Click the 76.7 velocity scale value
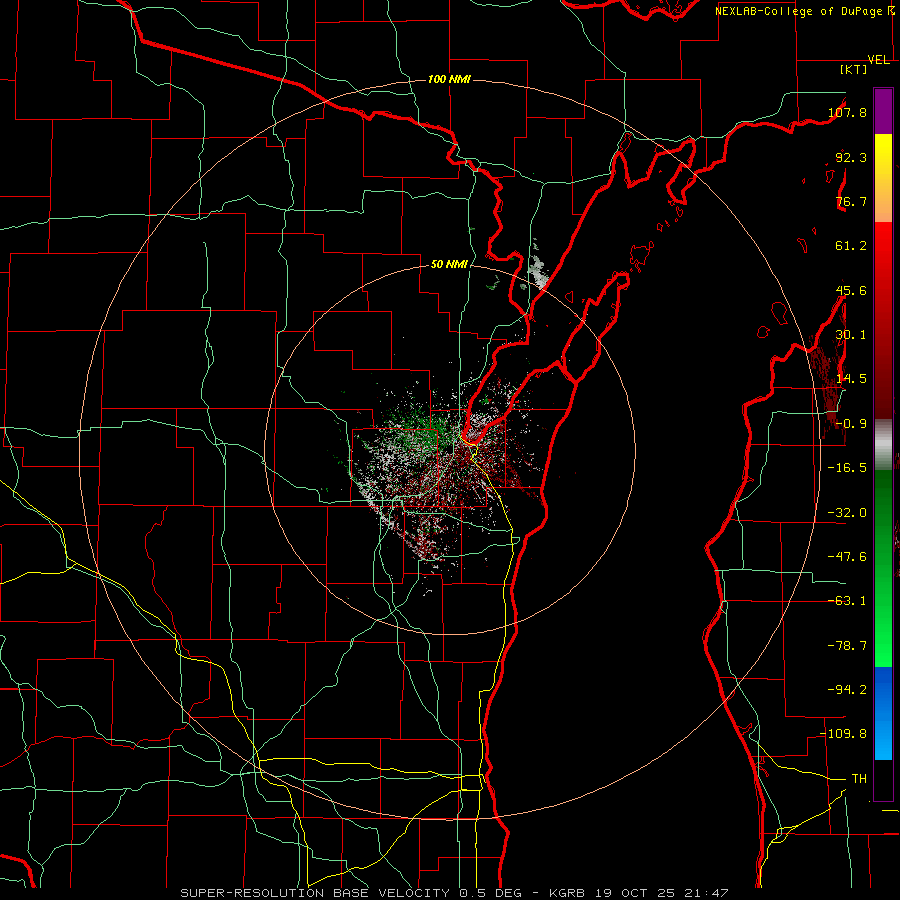 click(x=851, y=201)
